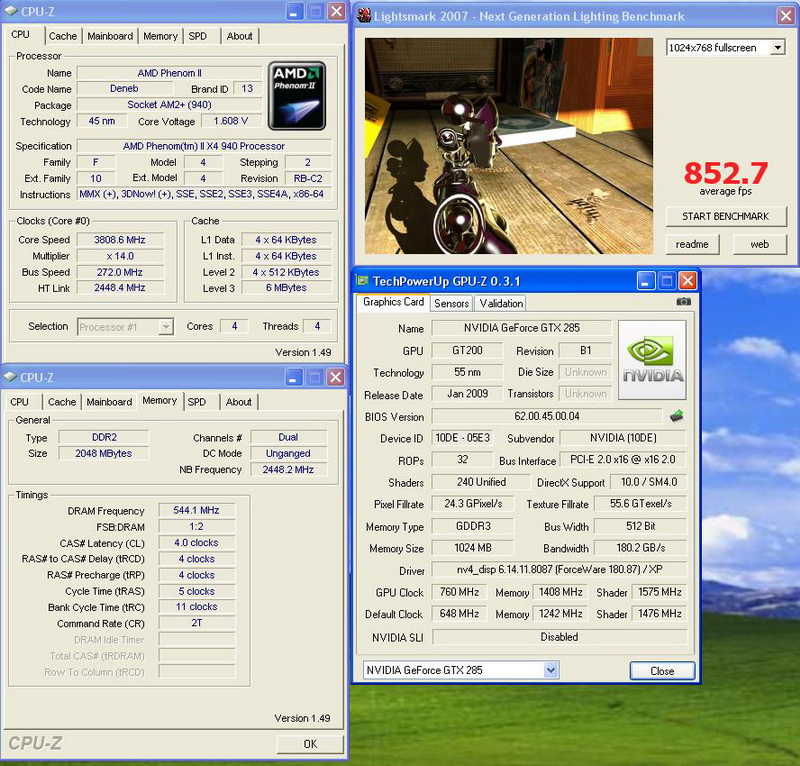Switch to the Sensors tab in GPU-Z

452,303
